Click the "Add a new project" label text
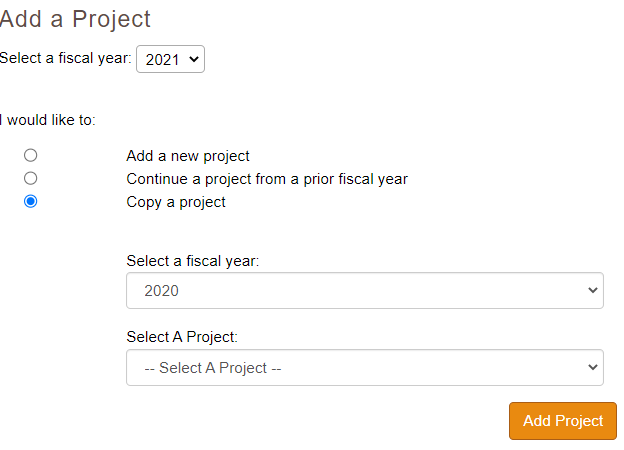The width and height of the screenshot is (624, 450). [188, 156]
